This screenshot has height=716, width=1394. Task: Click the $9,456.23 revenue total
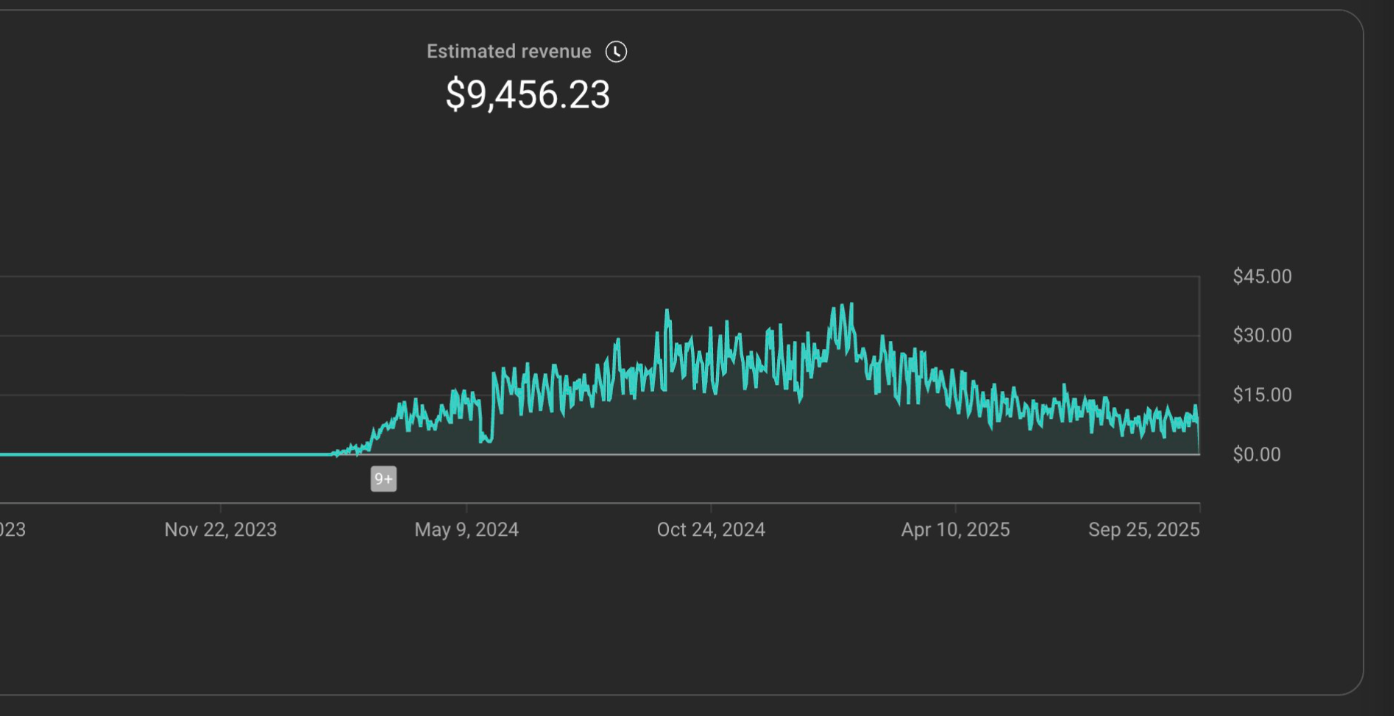tap(527, 96)
